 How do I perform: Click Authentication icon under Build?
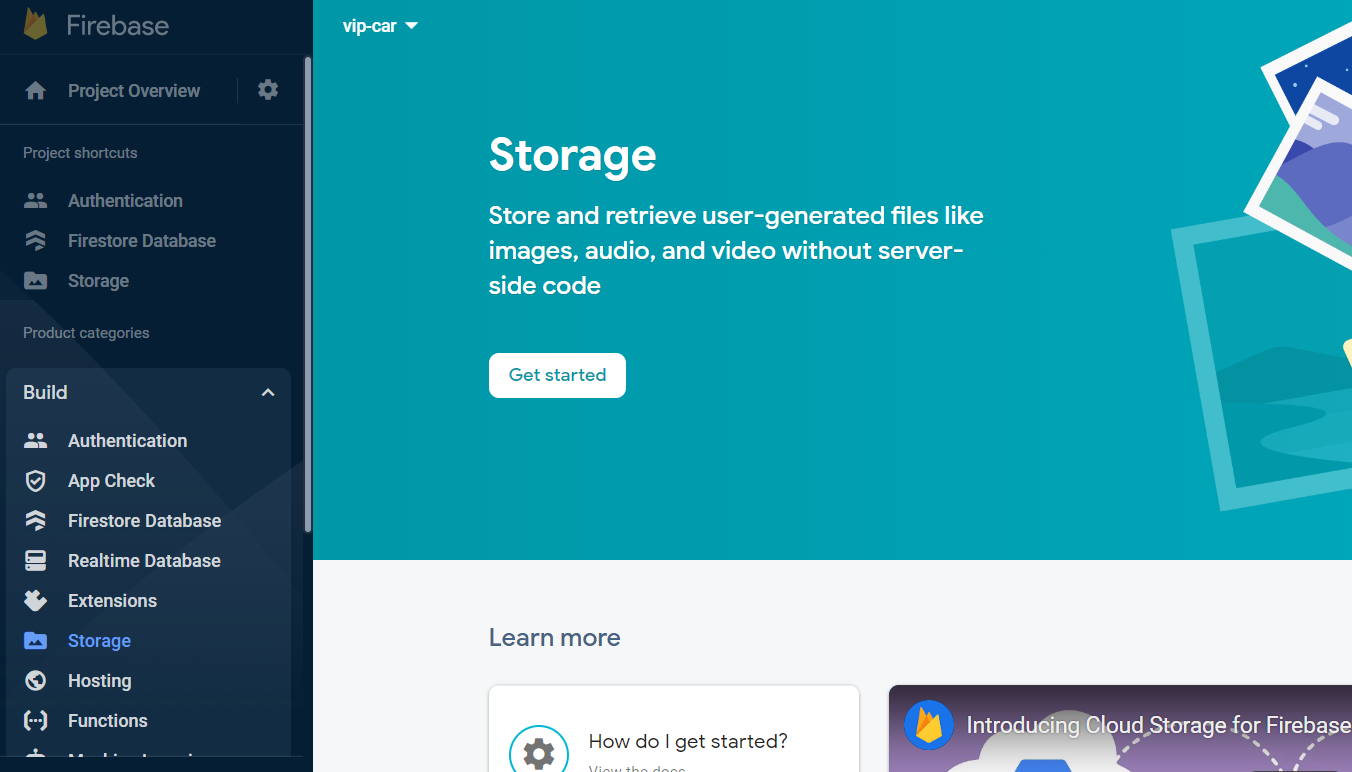click(x=36, y=441)
